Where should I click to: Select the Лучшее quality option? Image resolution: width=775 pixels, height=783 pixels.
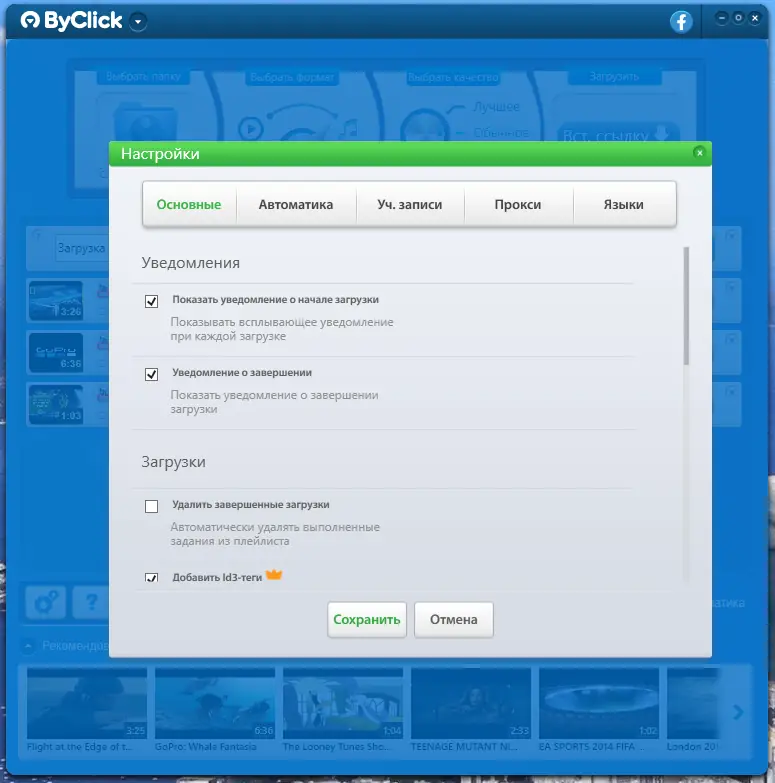click(496, 106)
